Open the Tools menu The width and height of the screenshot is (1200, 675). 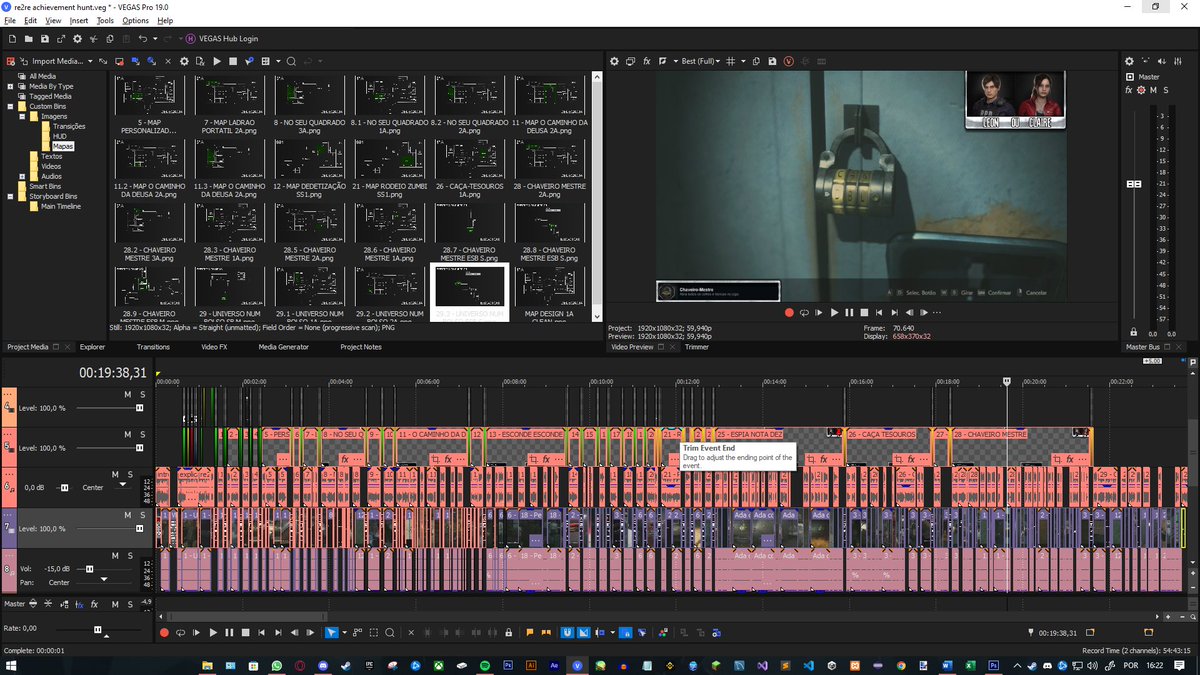pyautogui.click(x=105, y=20)
